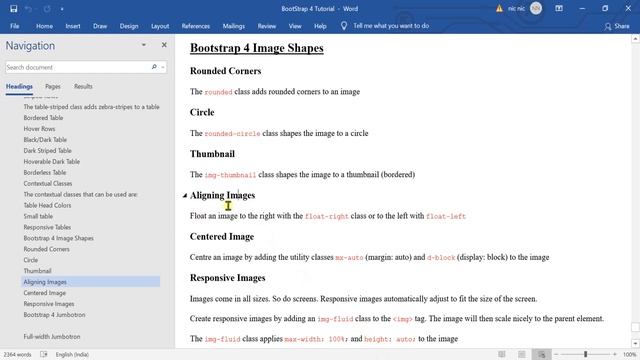Open the search options dropdown arrow
This screenshot has width=640, height=360.
[163, 67]
